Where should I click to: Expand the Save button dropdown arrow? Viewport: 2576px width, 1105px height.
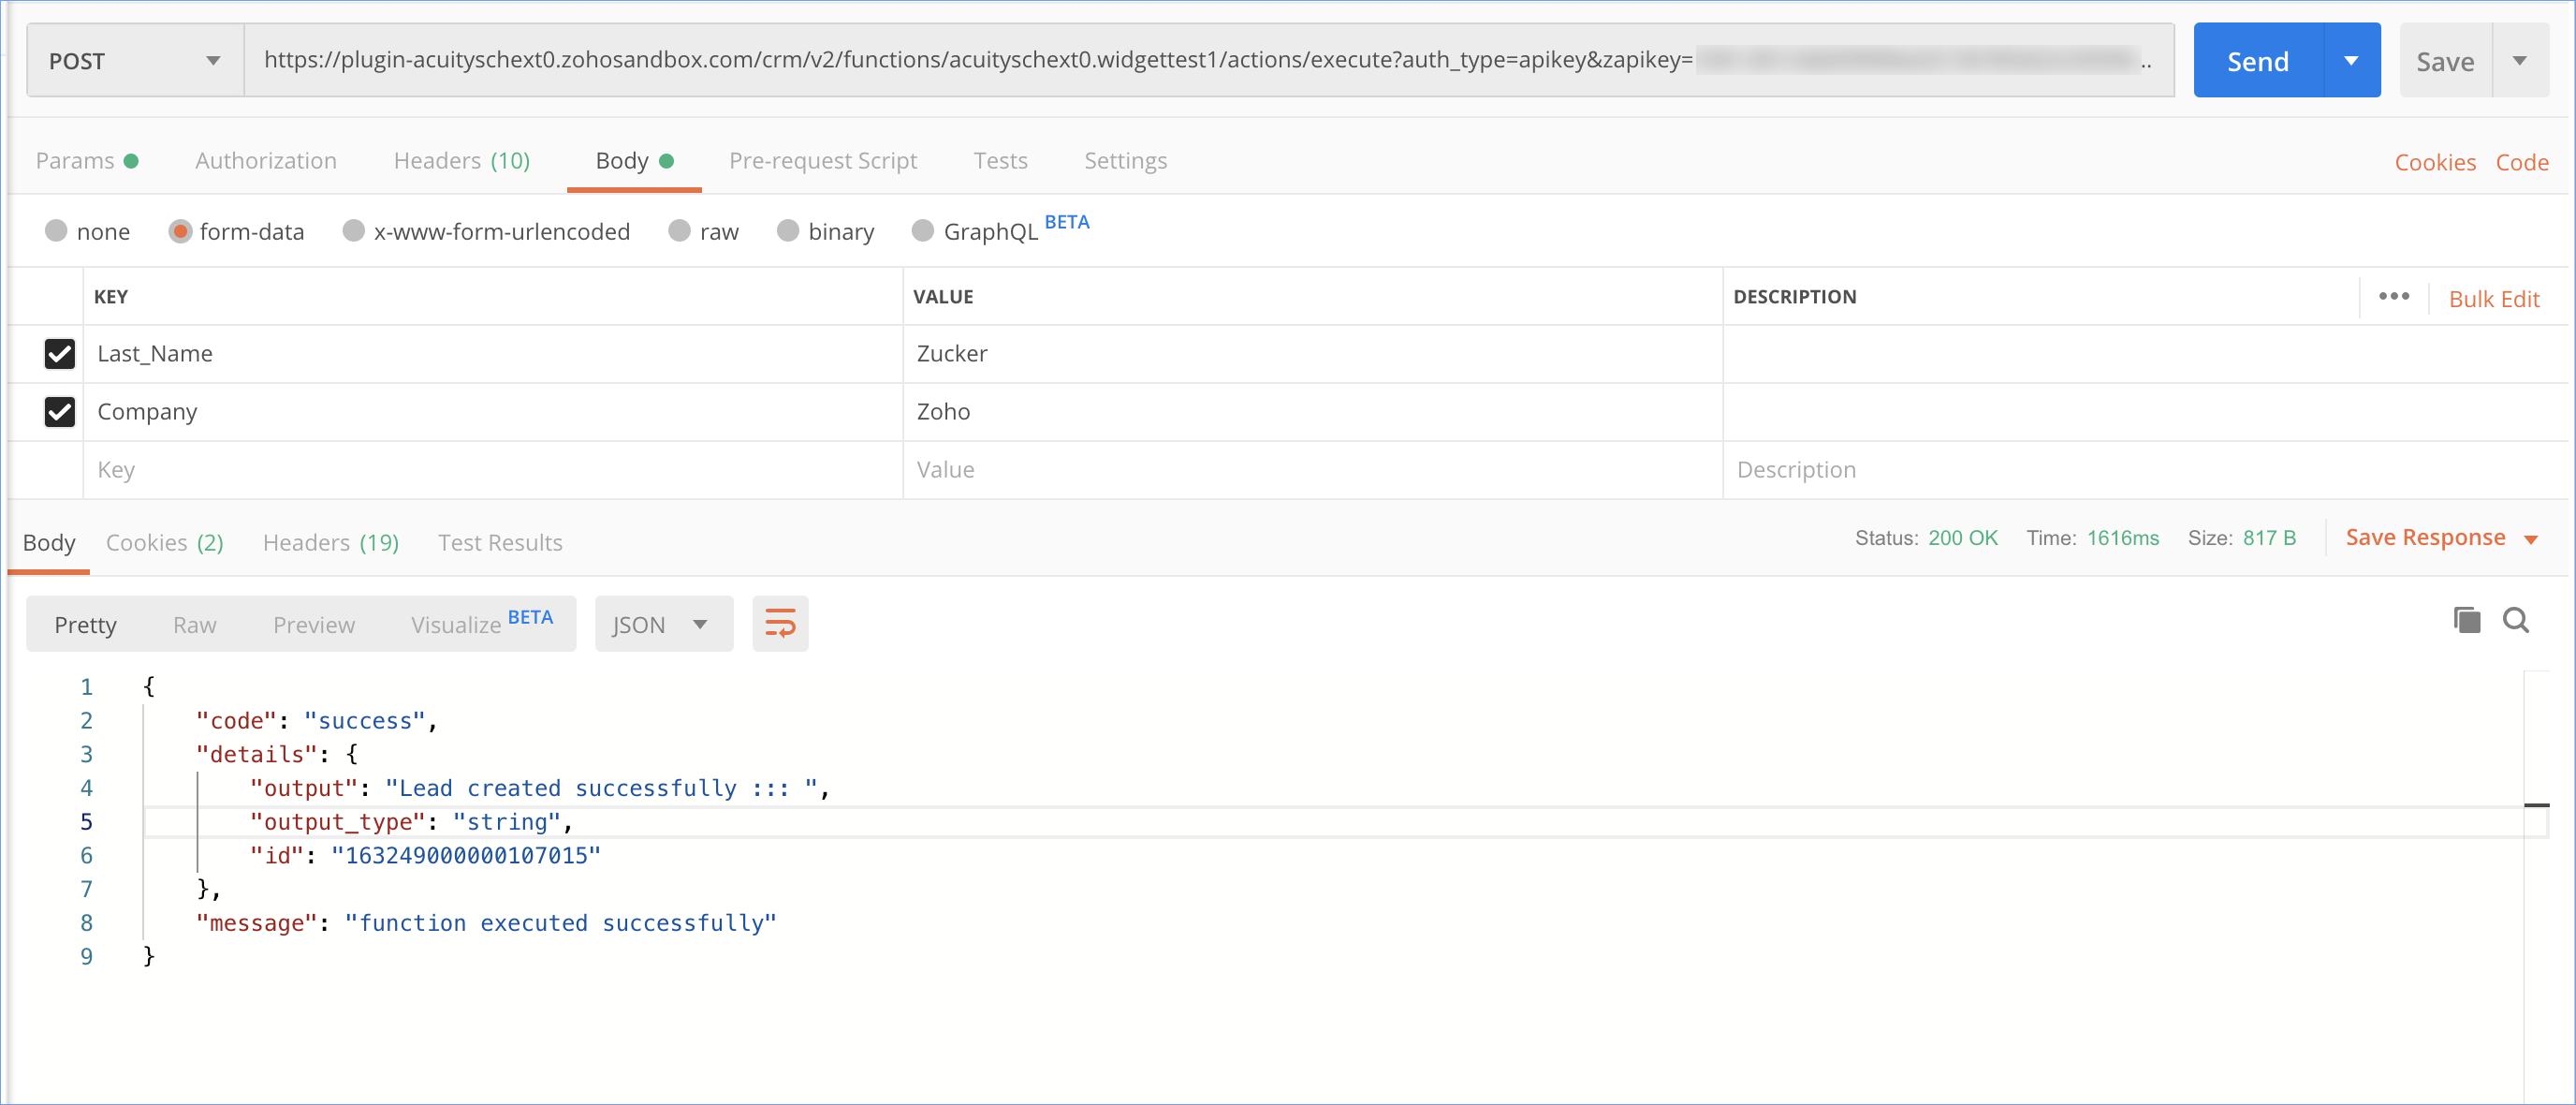click(2520, 61)
